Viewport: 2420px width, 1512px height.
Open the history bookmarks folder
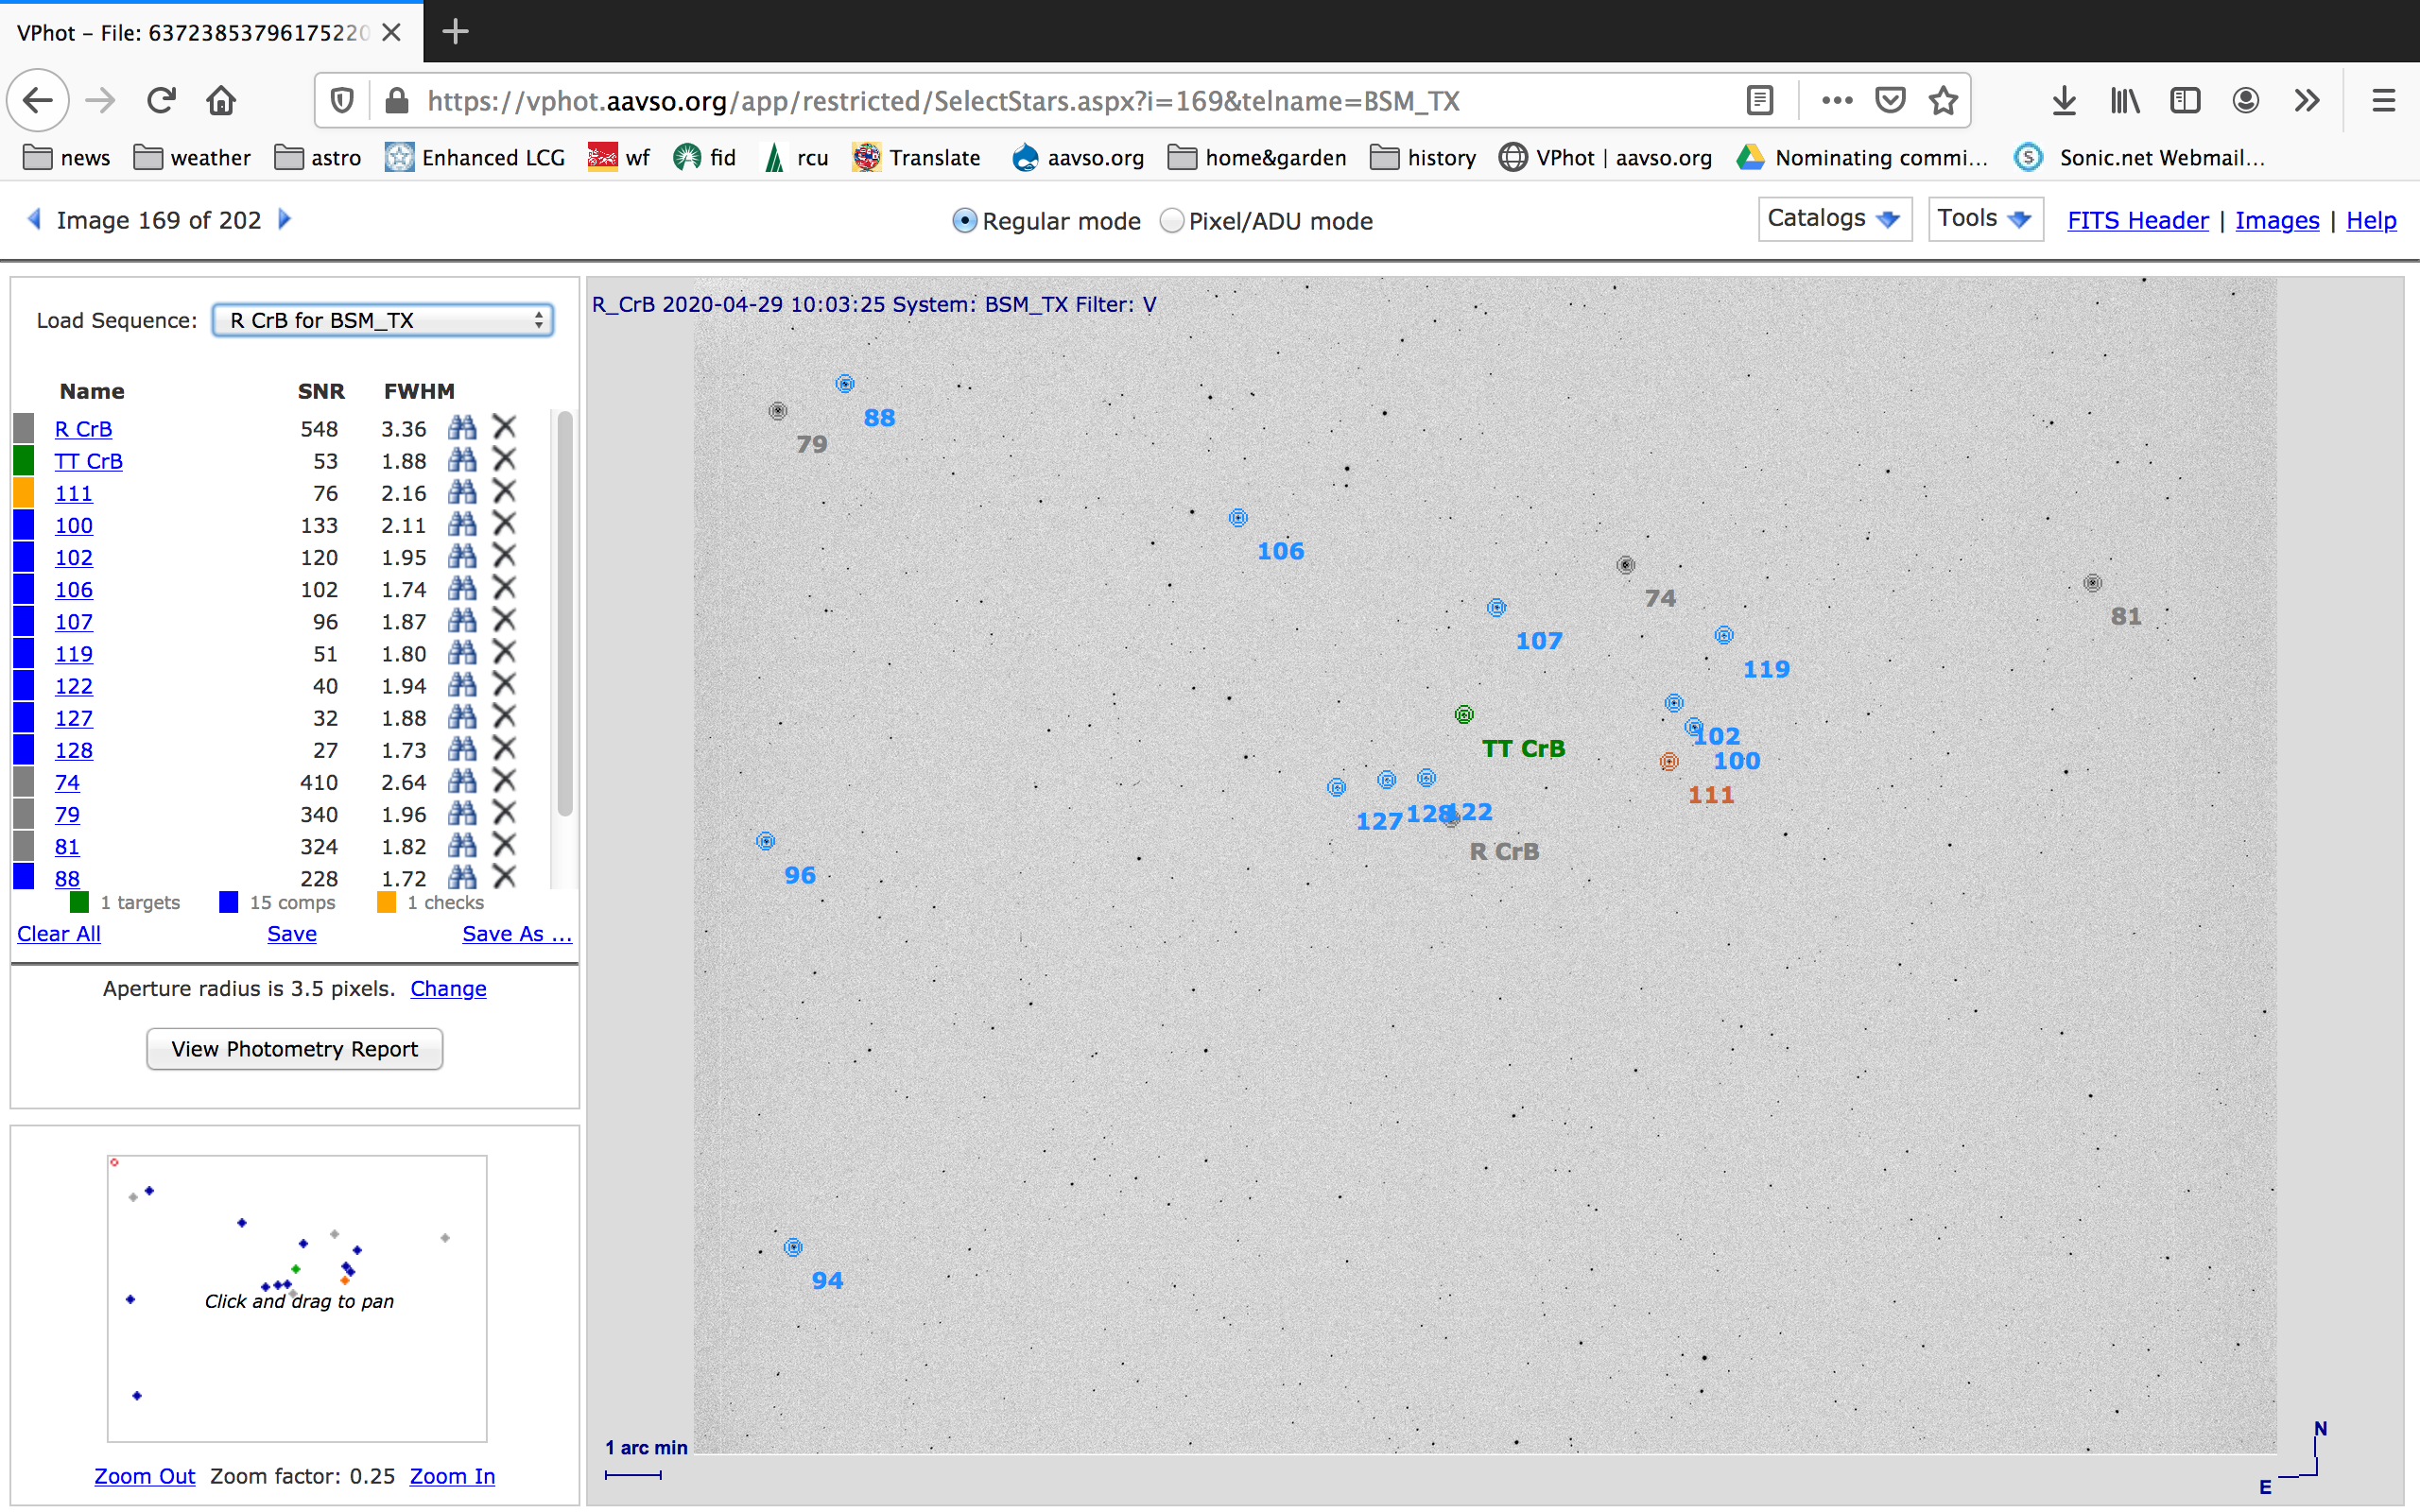pos(1423,158)
